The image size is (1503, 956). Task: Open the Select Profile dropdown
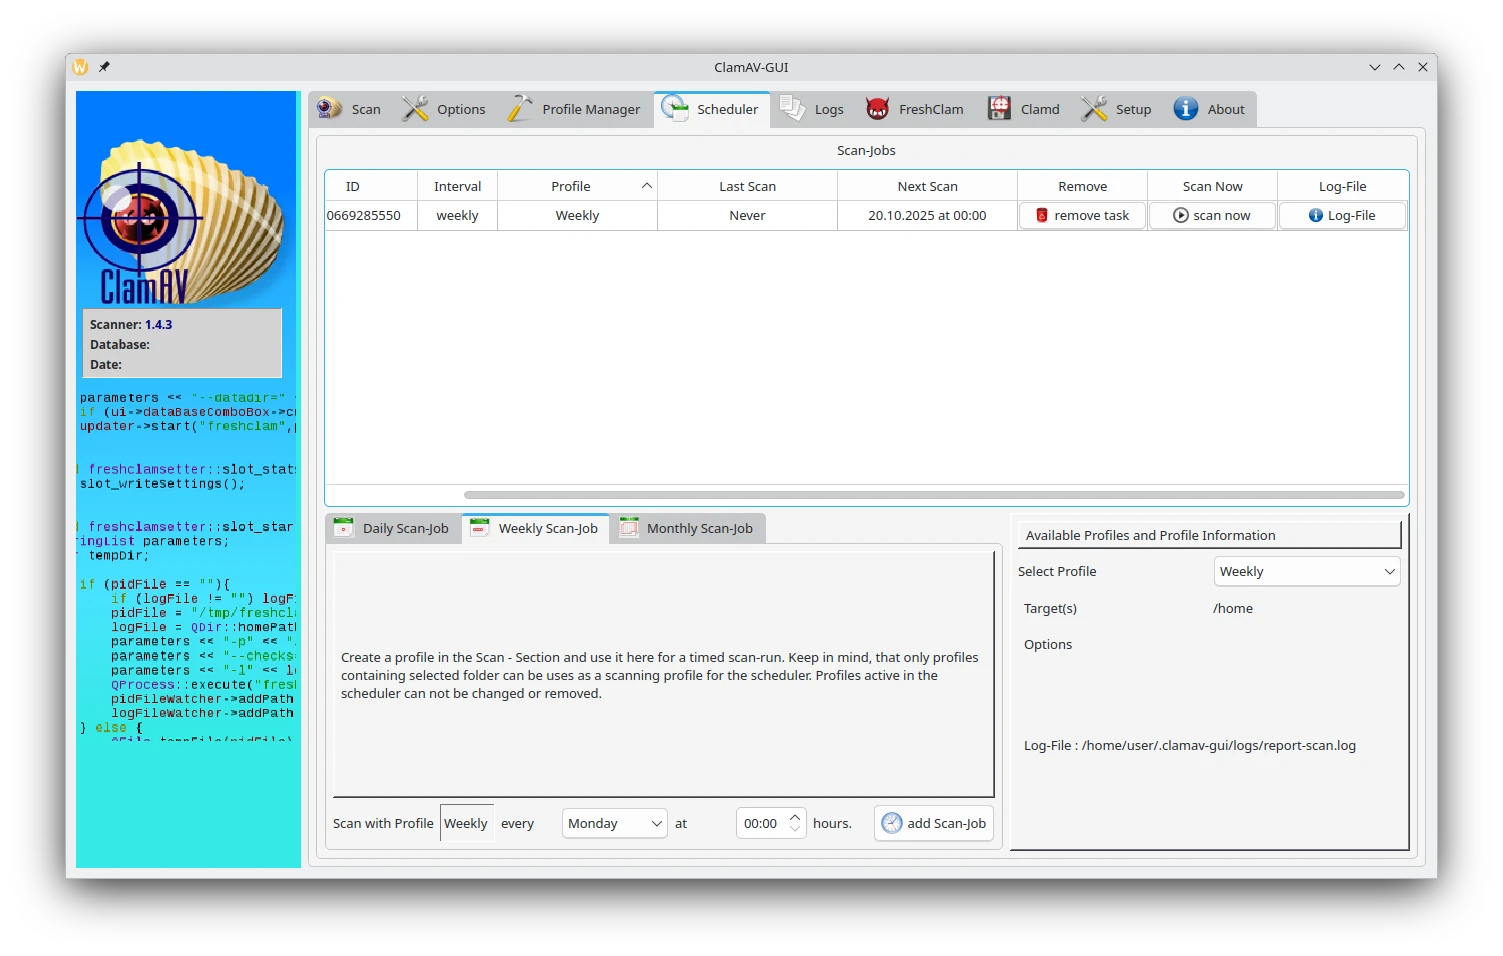[x=1306, y=572]
